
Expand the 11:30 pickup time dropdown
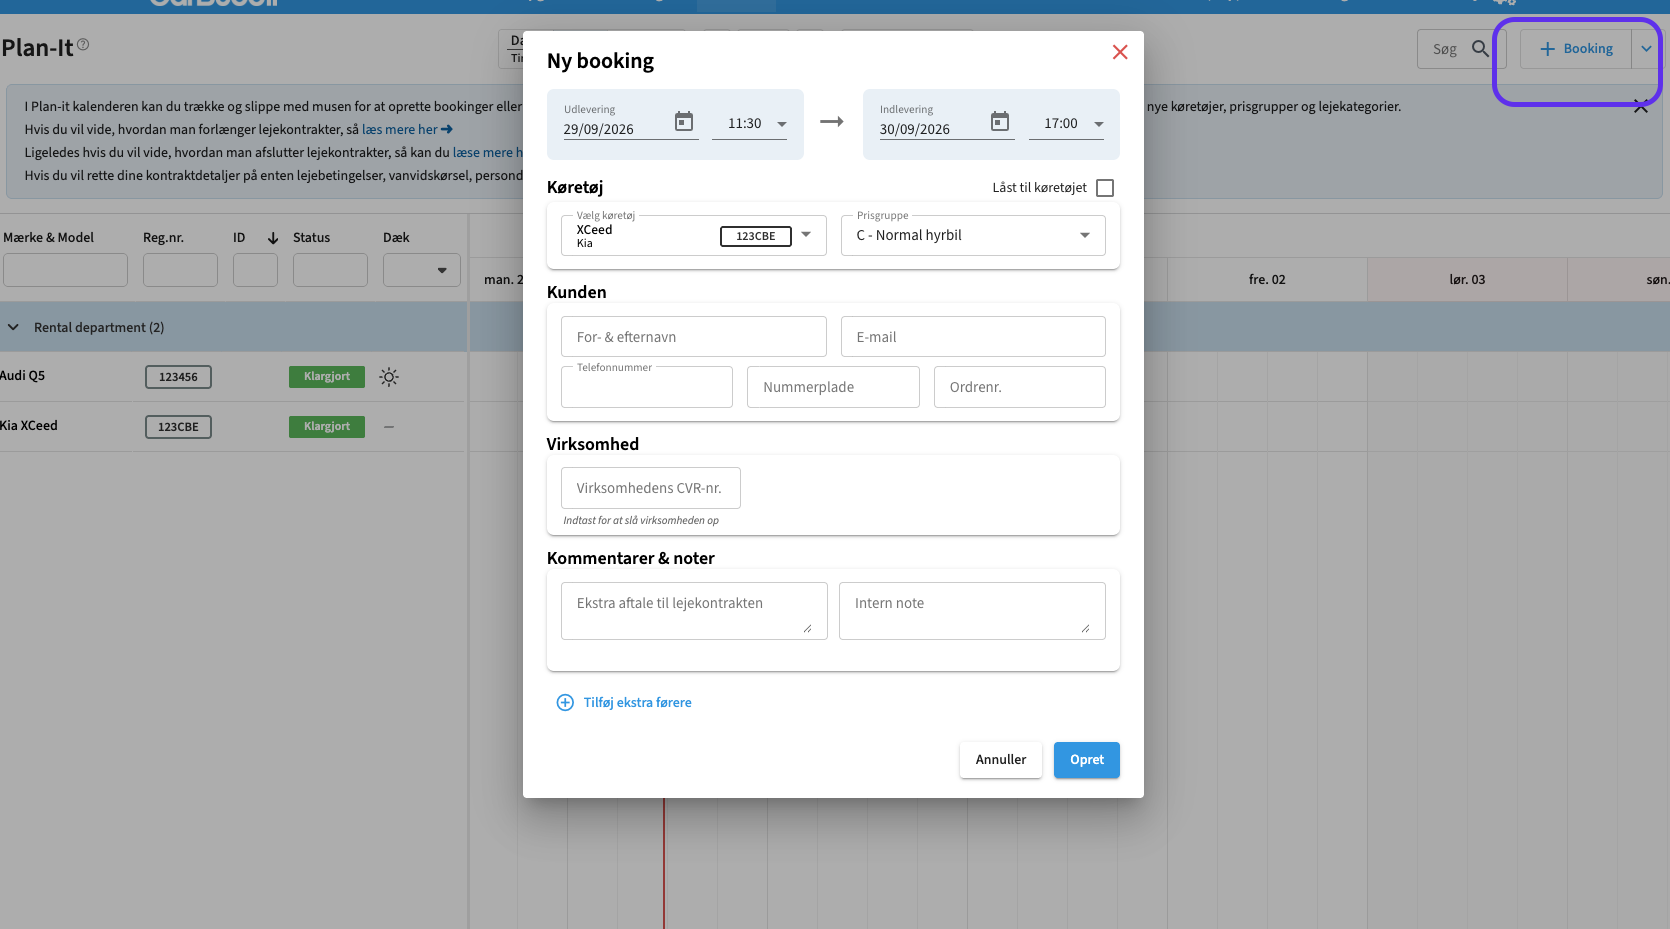coord(750,124)
